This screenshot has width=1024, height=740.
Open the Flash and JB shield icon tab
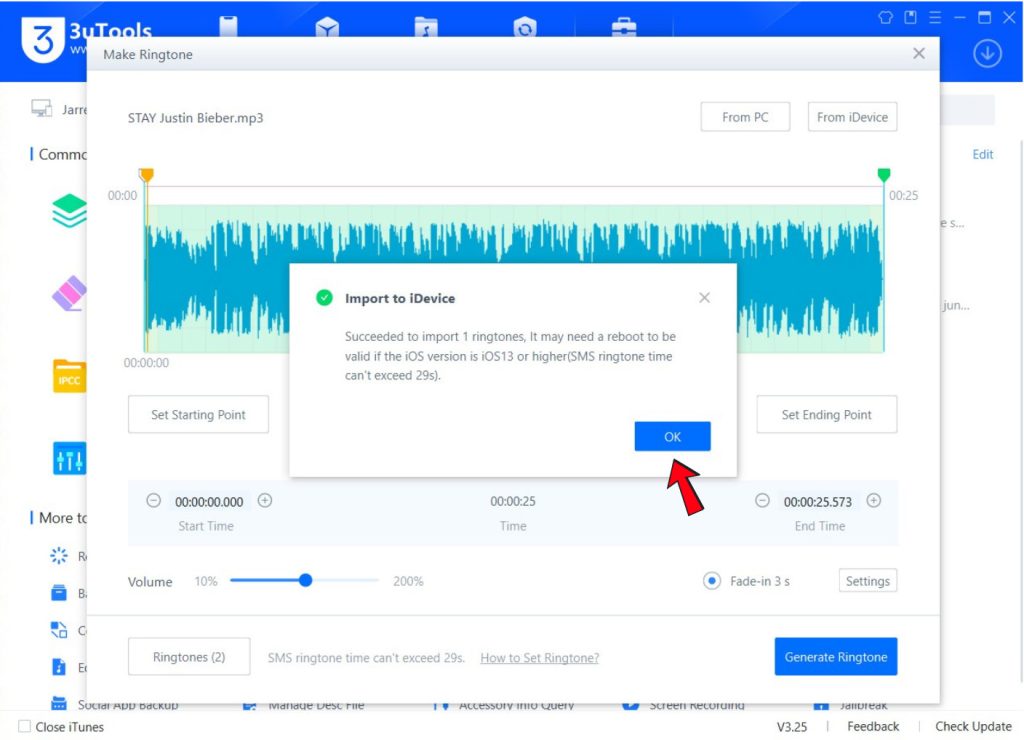(524, 27)
